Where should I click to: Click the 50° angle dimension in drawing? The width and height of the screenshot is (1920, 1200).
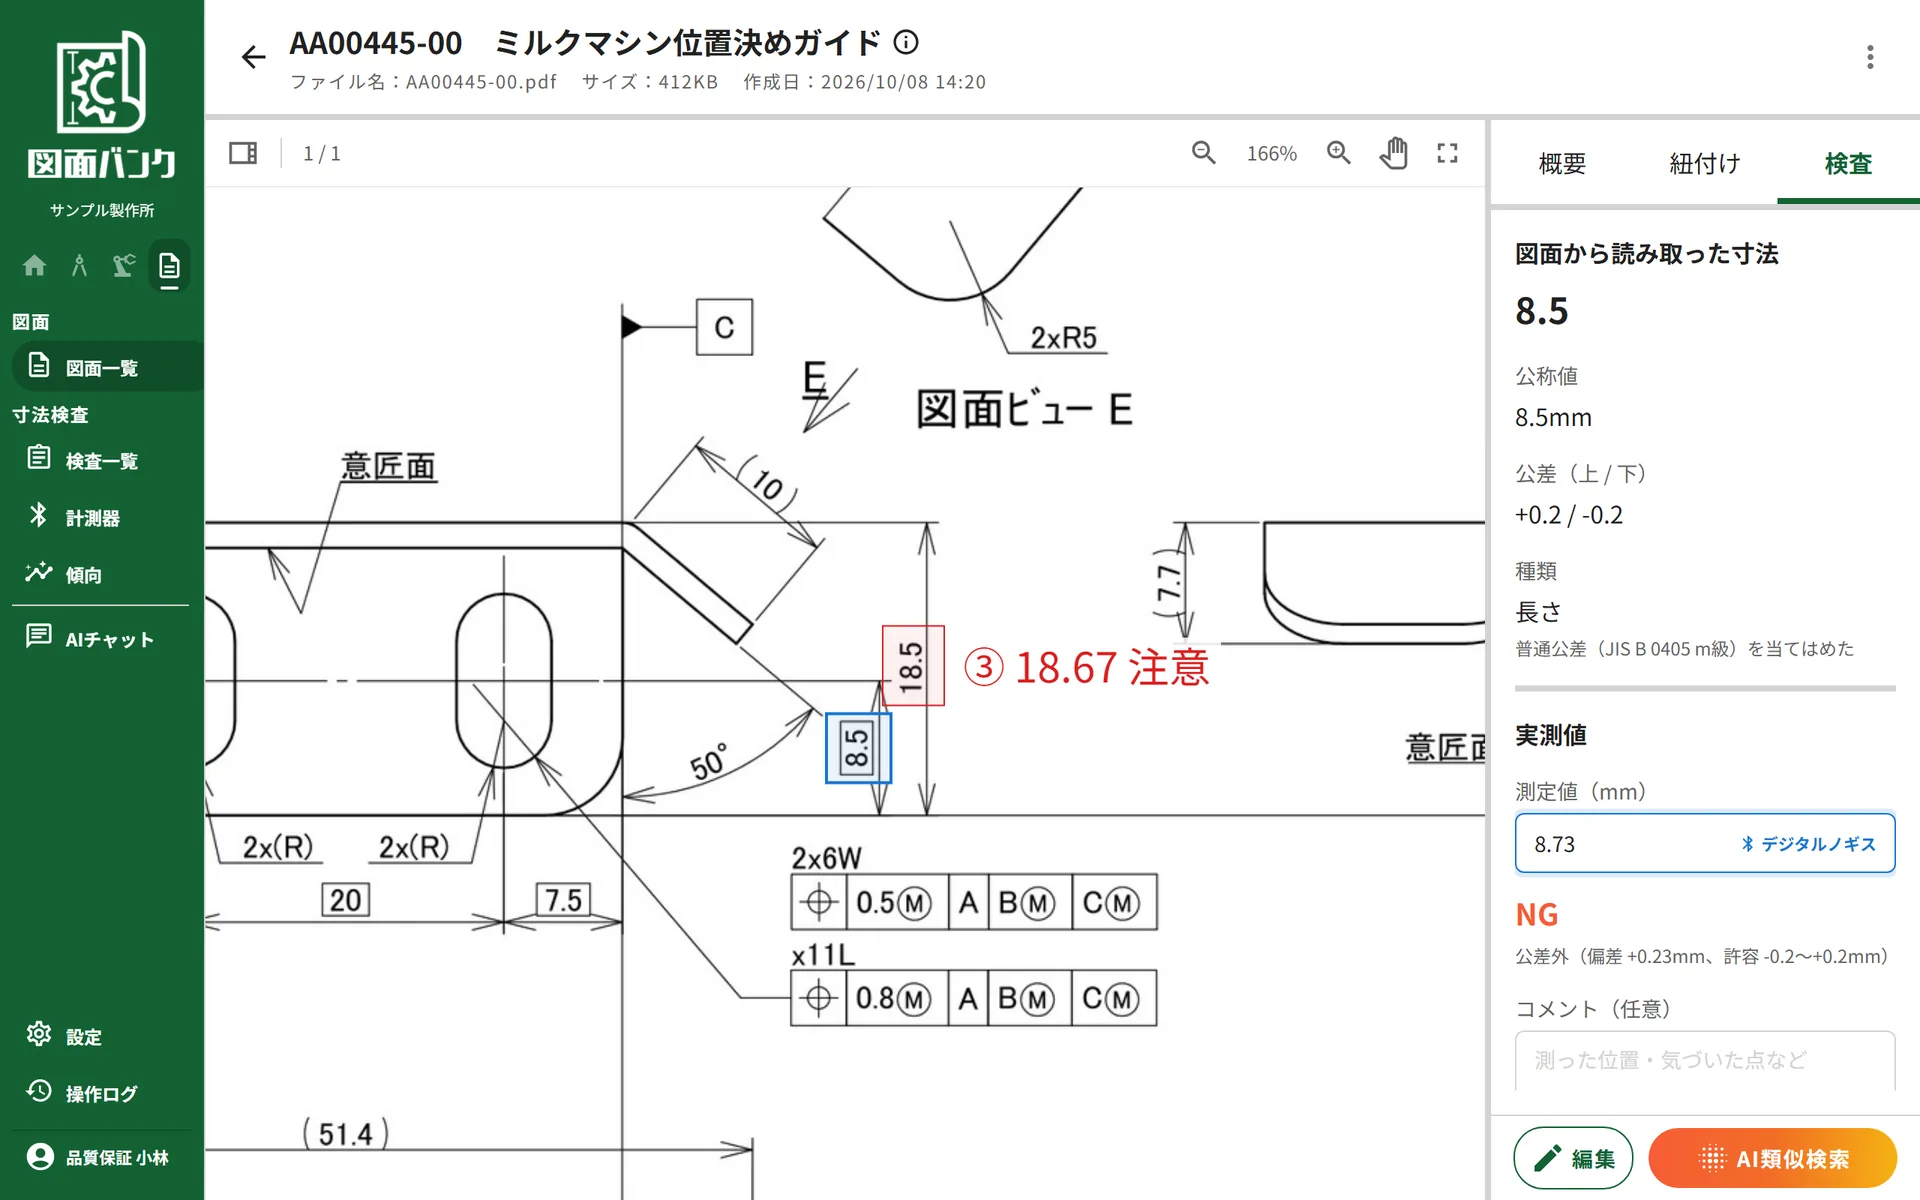[708, 763]
